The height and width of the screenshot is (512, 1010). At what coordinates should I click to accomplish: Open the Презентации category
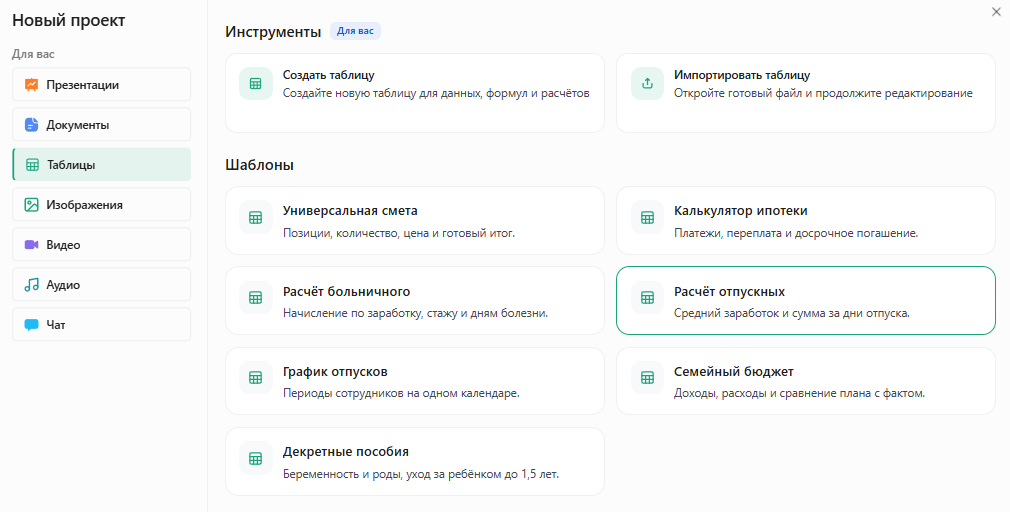tap(102, 84)
